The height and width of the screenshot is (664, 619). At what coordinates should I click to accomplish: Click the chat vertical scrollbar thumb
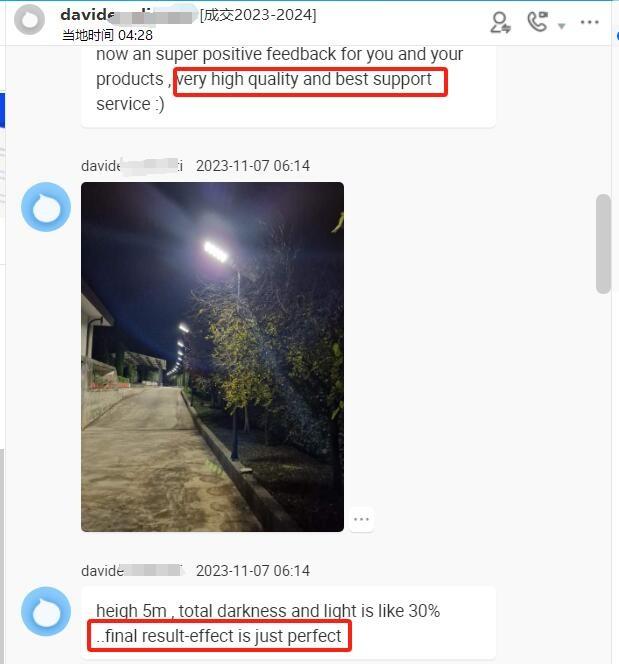[603, 244]
